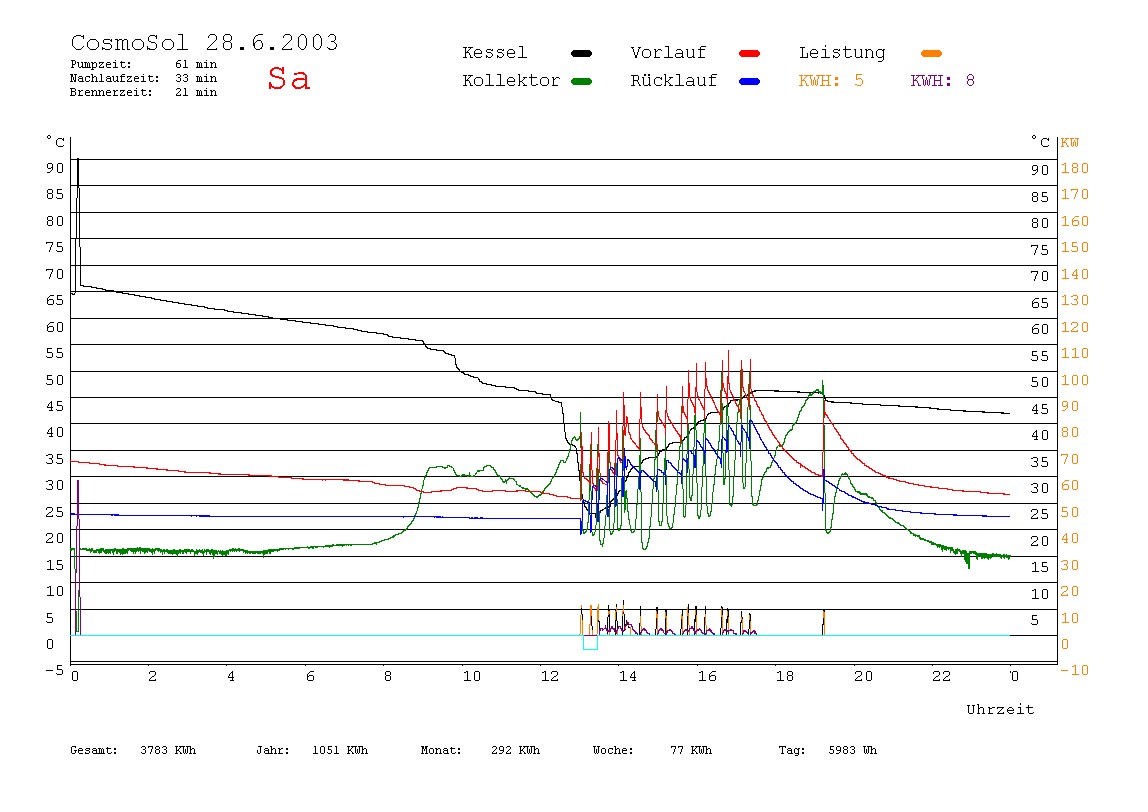Click the 'Kessel' legend label
Viewport: 1148px width, 812px height.
coord(494,53)
